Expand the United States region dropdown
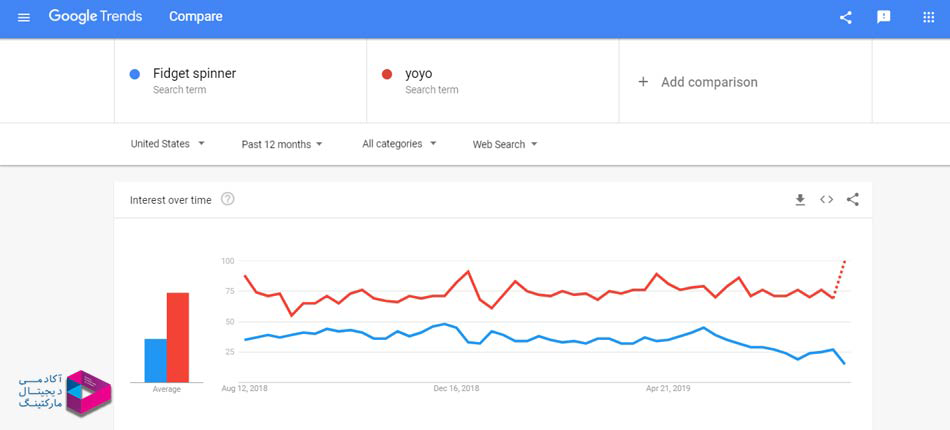 (x=167, y=144)
